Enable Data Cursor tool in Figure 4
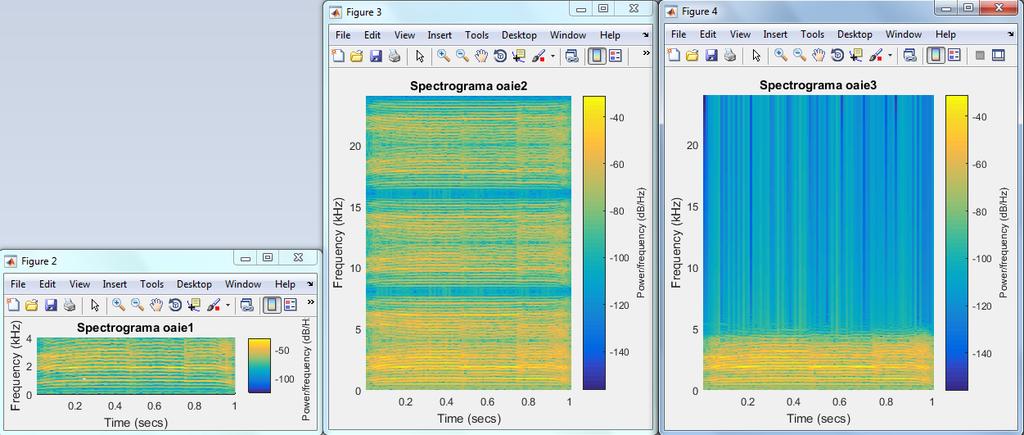The height and width of the screenshot is (435, 1024). coord(856,56)
